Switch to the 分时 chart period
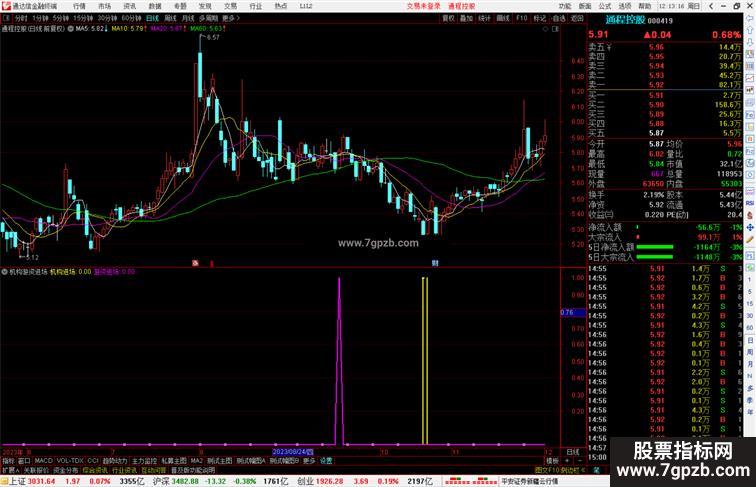This screenshot has width=756, height=487. pos(21,18)
